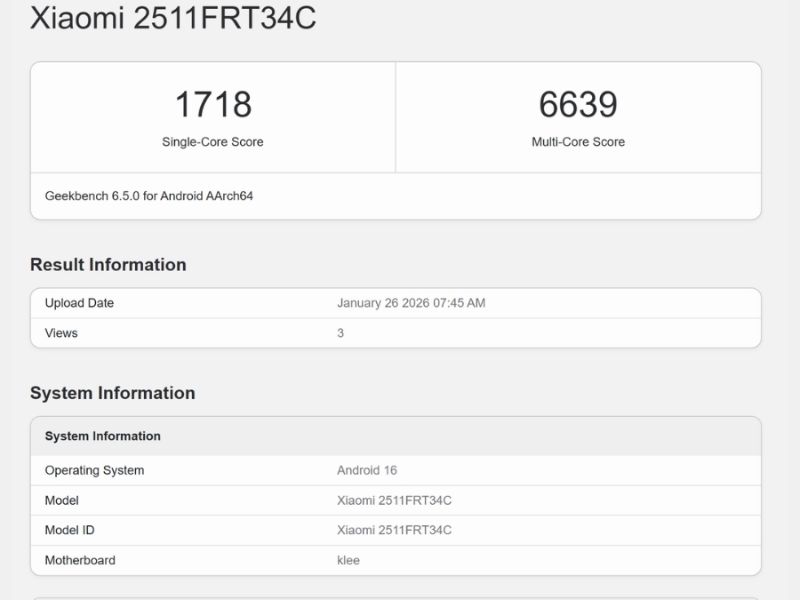
Task: Click the Multi-Core Score label
Action: 577,142
